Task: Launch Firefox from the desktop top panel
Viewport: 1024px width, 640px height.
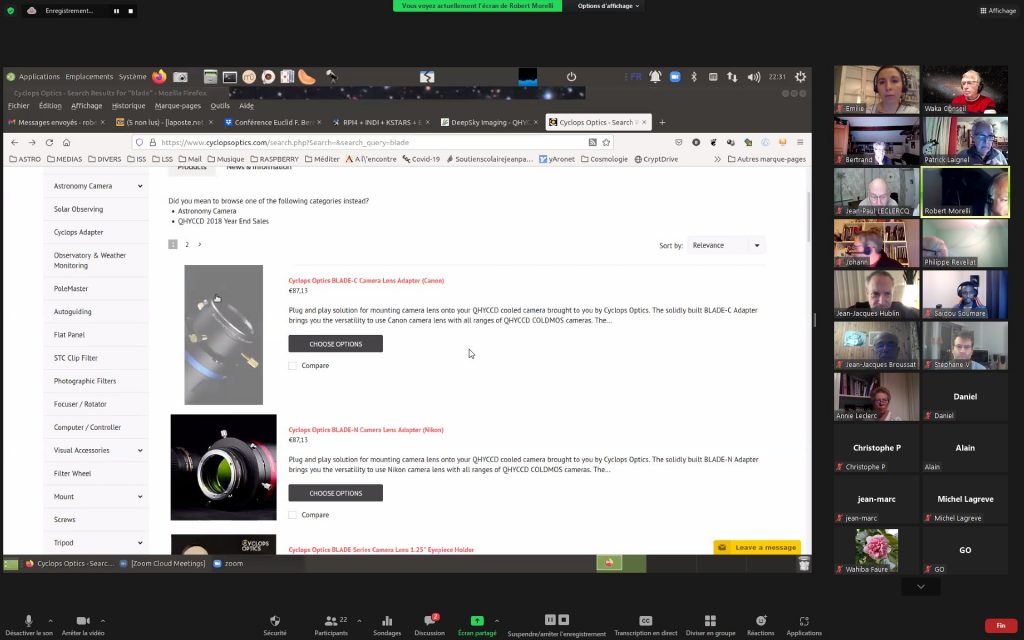Action: coord(159,77)
